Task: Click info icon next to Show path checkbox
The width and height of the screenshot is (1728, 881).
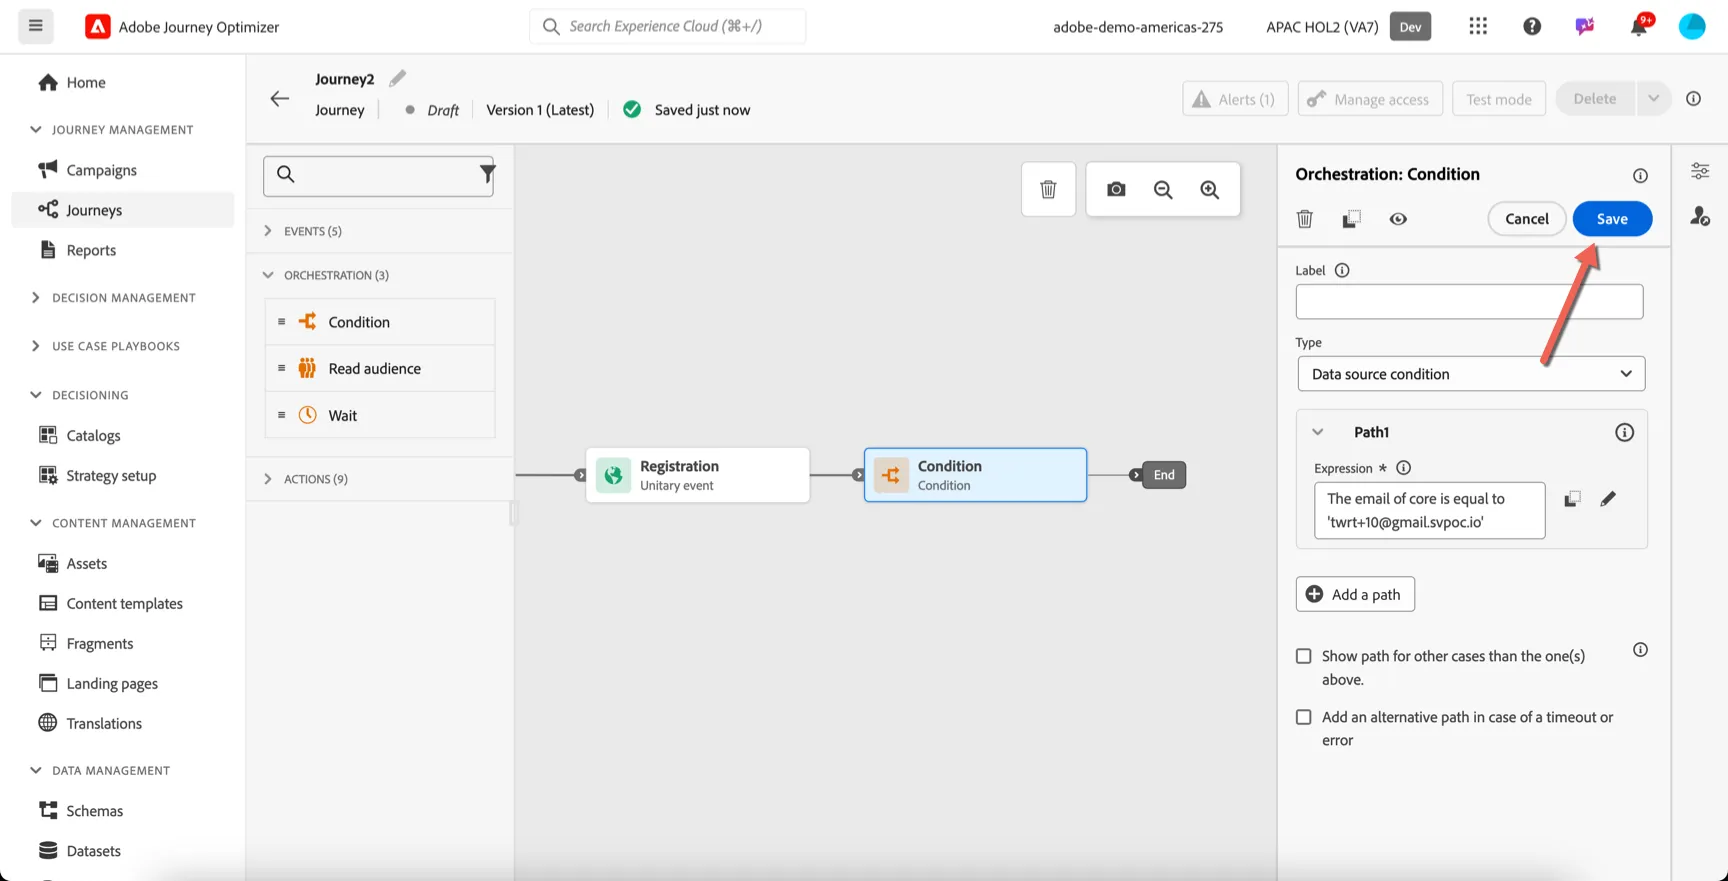Action: pyautogui.click(x=1640, y=650)
